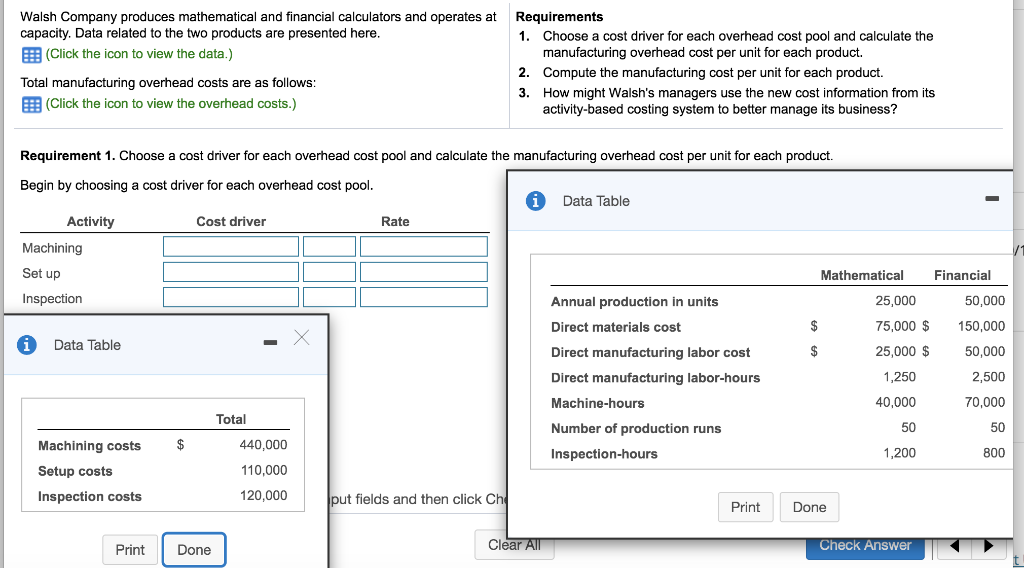Click the Inspection rate input field
The width and height of the screenshot is (1024, 568).
pyautogui.click(x=424, y=297)
